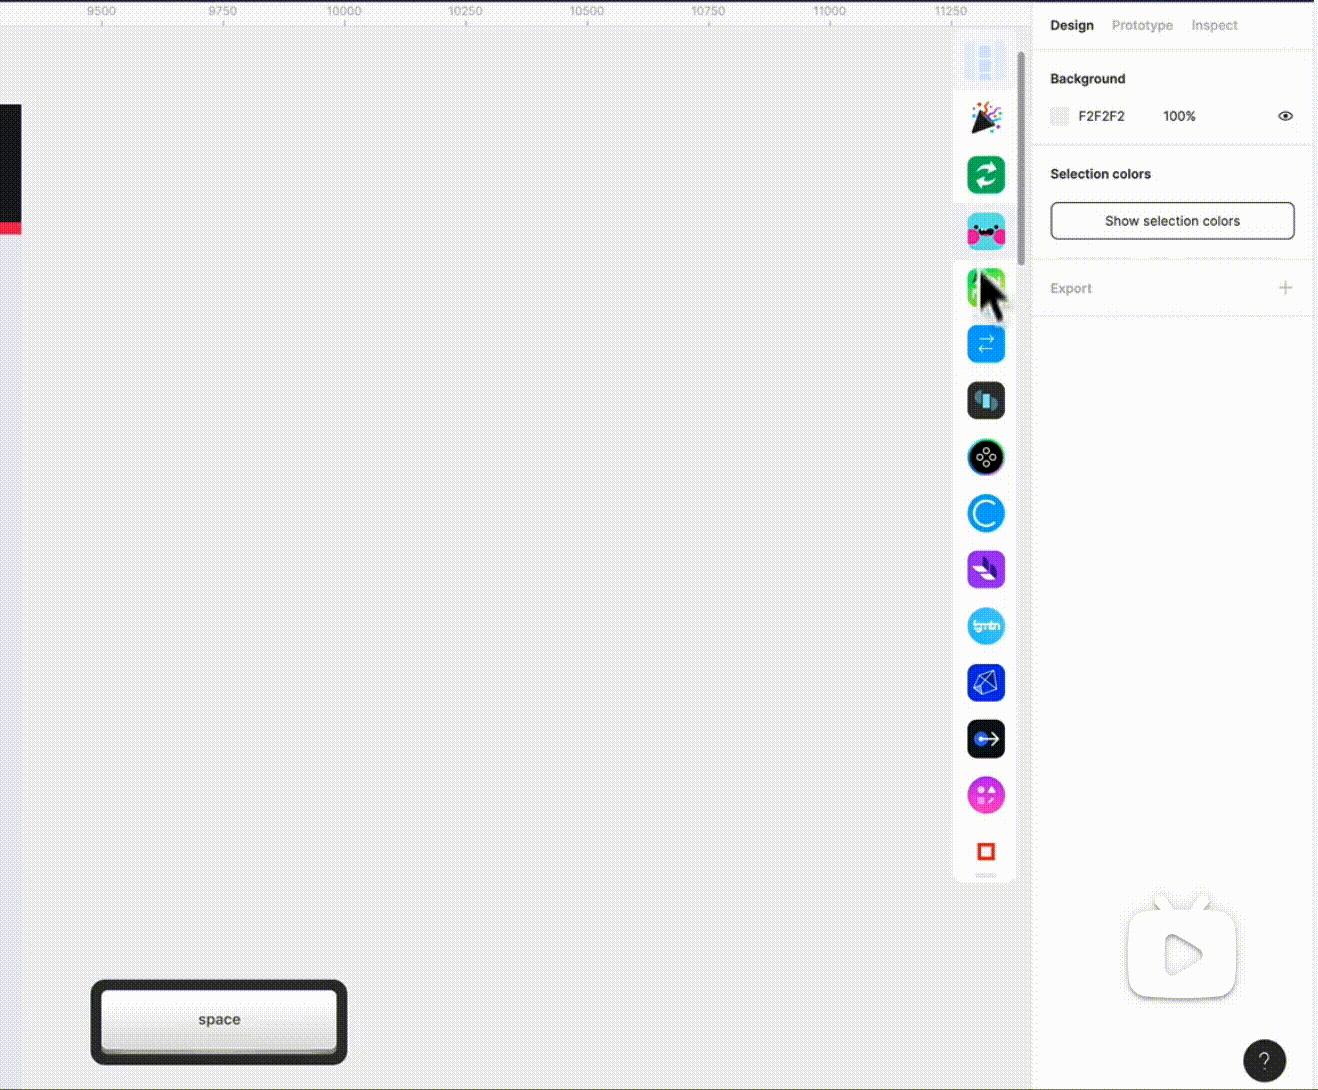Toggle background visibility eye icon
This screenshot has height=1090, width=1318.
pos(1285,116)
